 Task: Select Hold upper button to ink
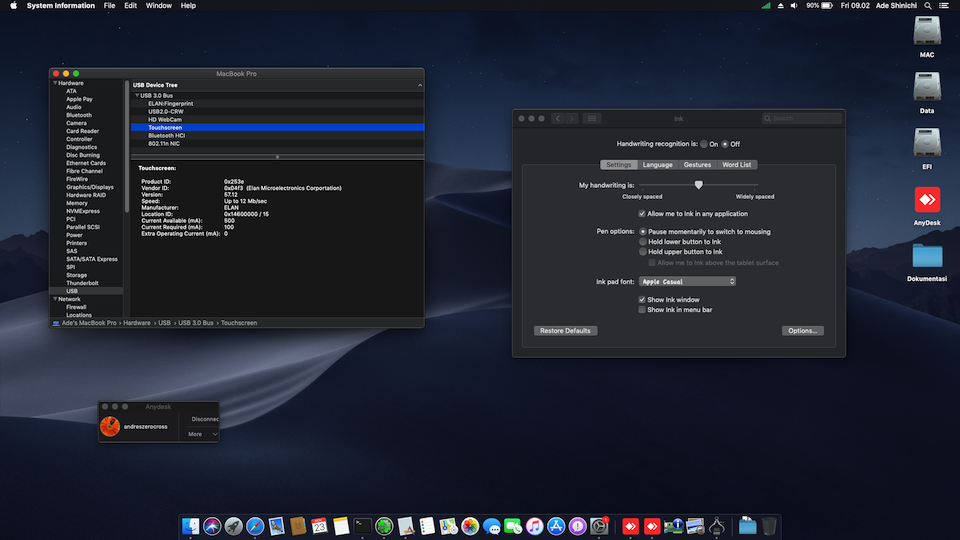point(643,252)
